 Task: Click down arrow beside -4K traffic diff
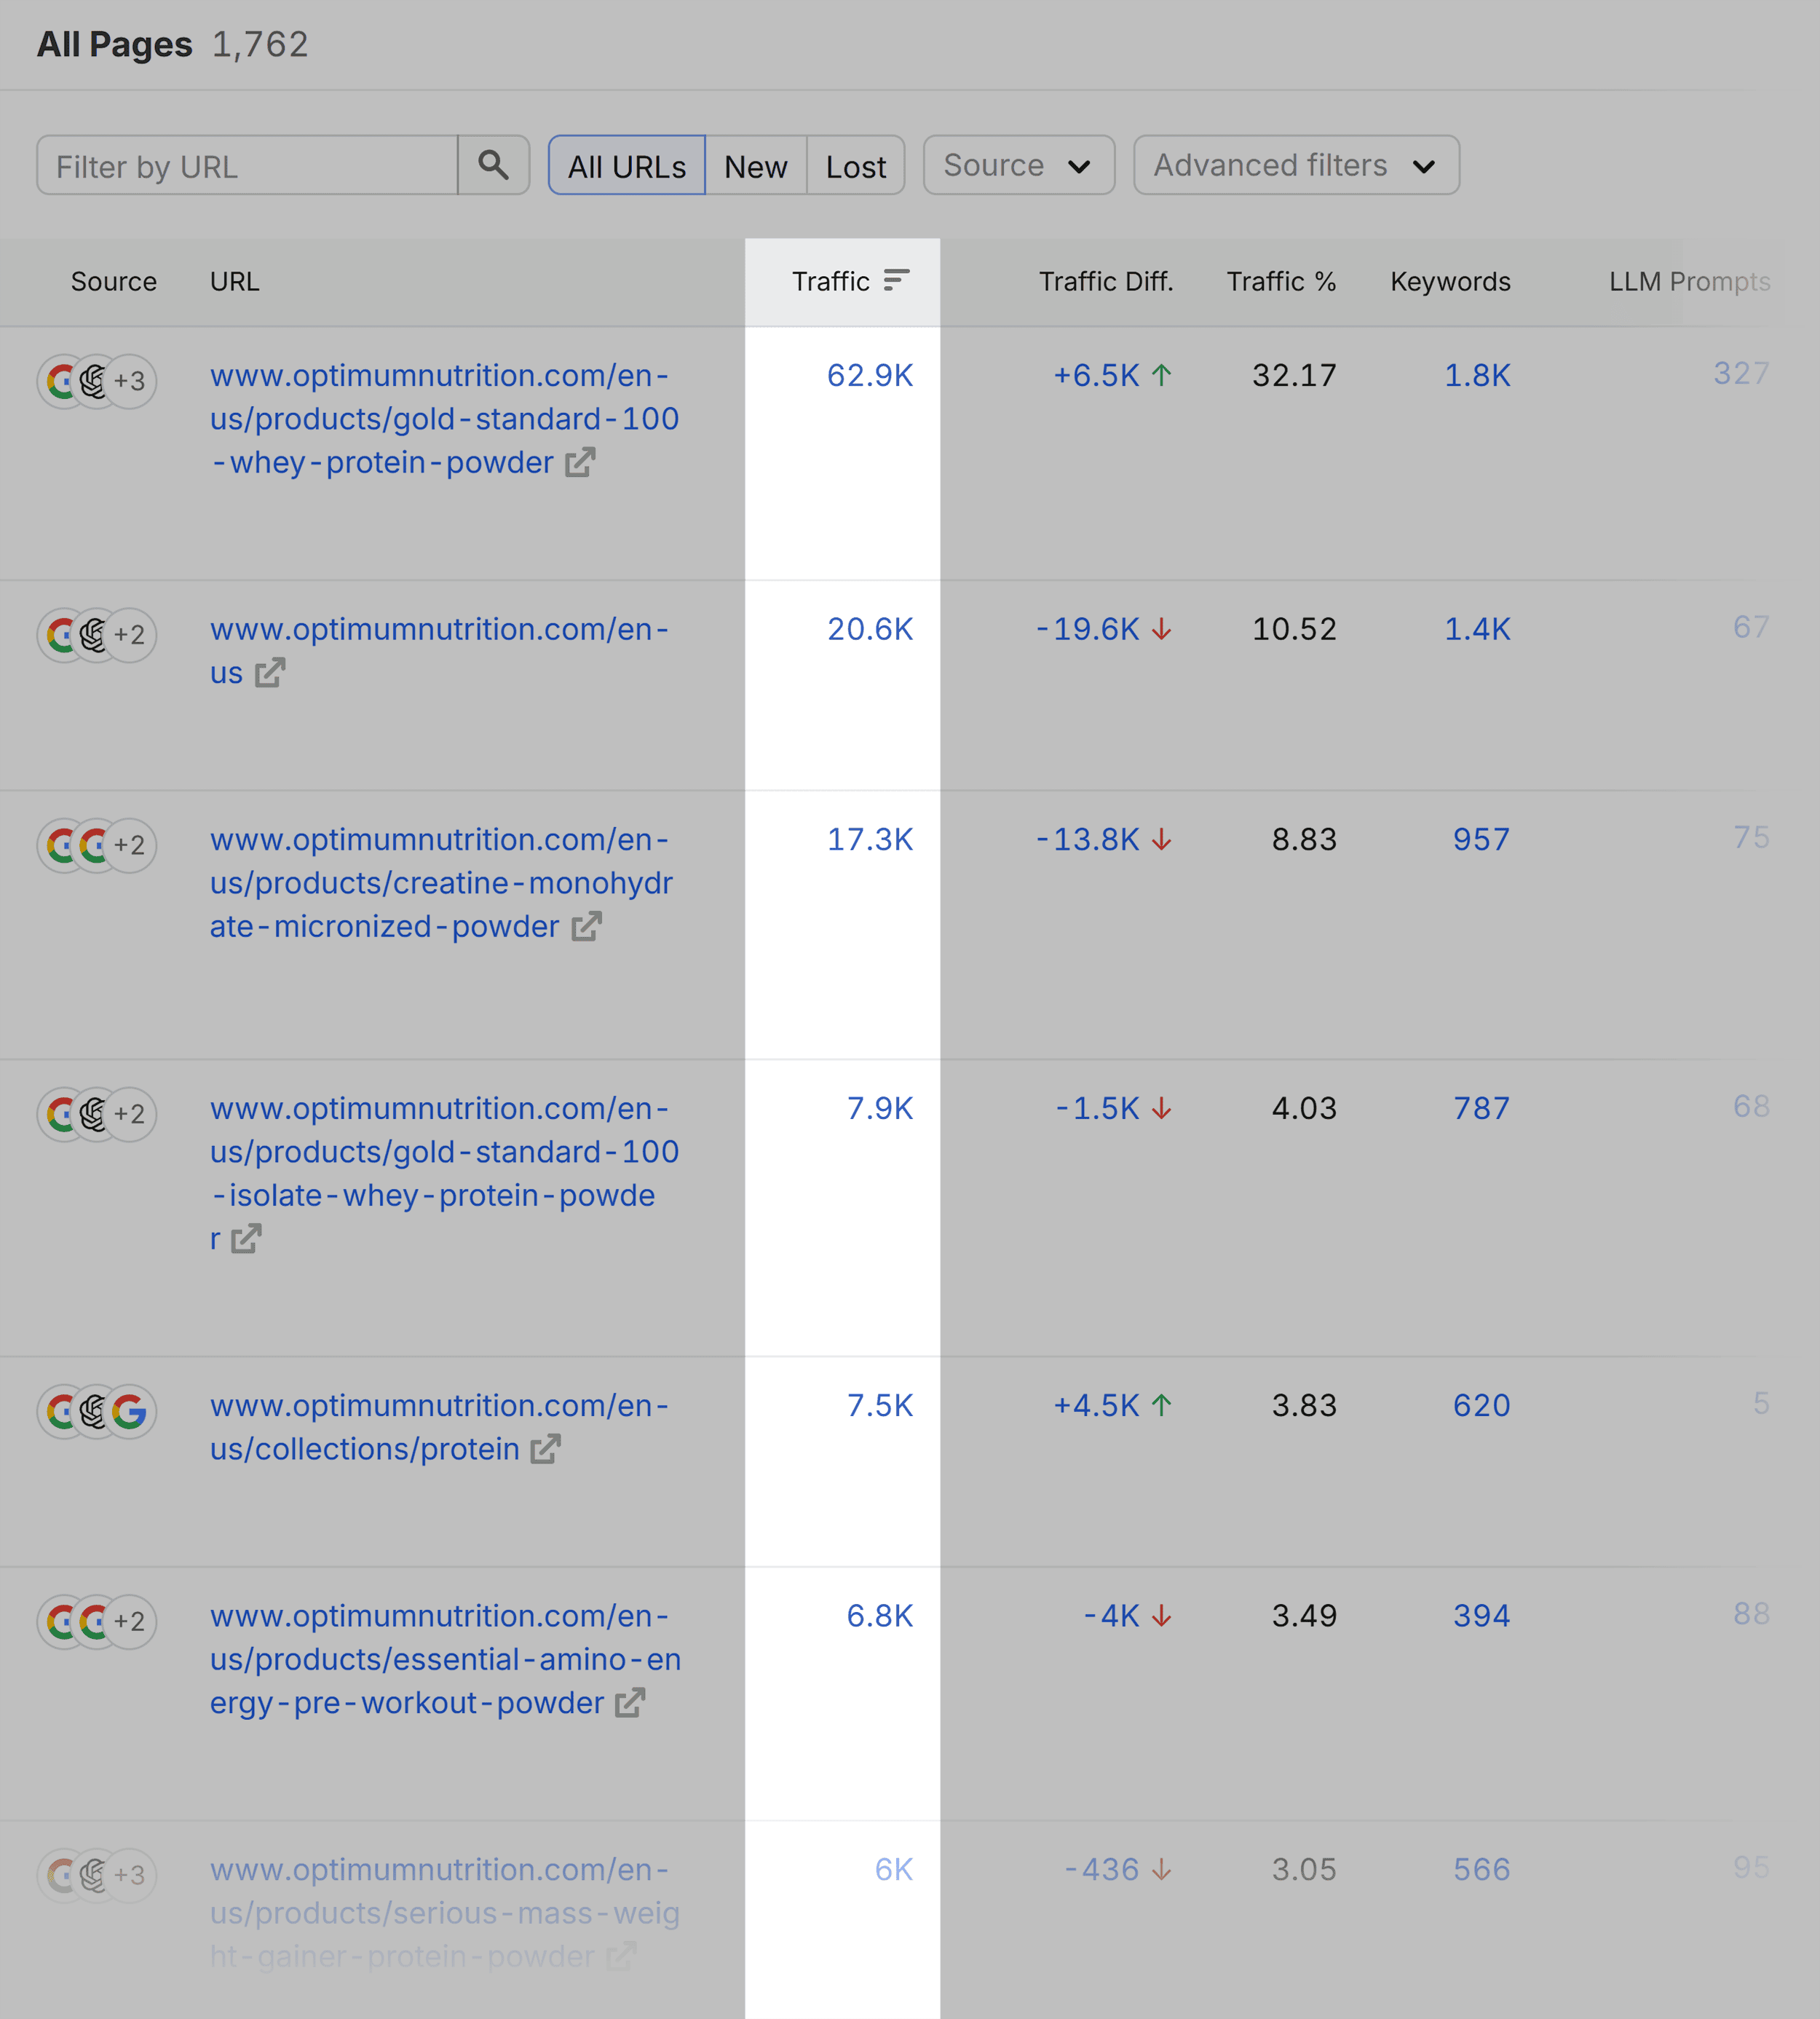tap(1161, 1616)
